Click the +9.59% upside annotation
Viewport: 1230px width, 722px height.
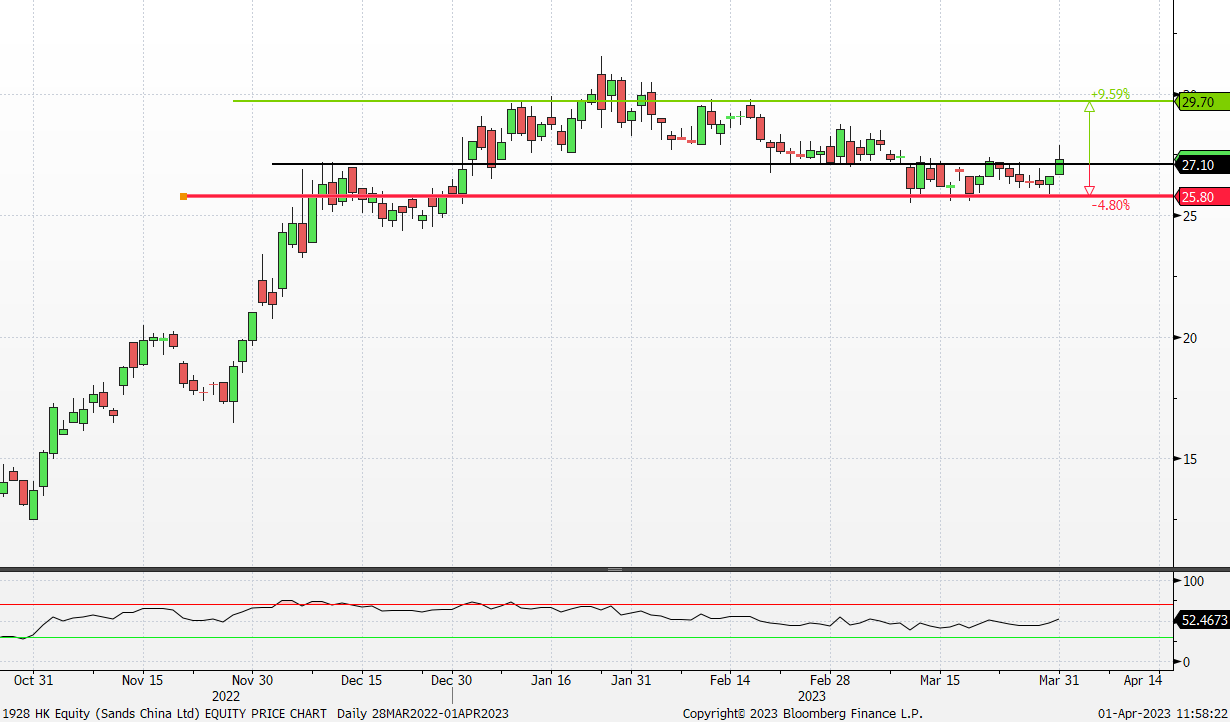[1110, 94]
